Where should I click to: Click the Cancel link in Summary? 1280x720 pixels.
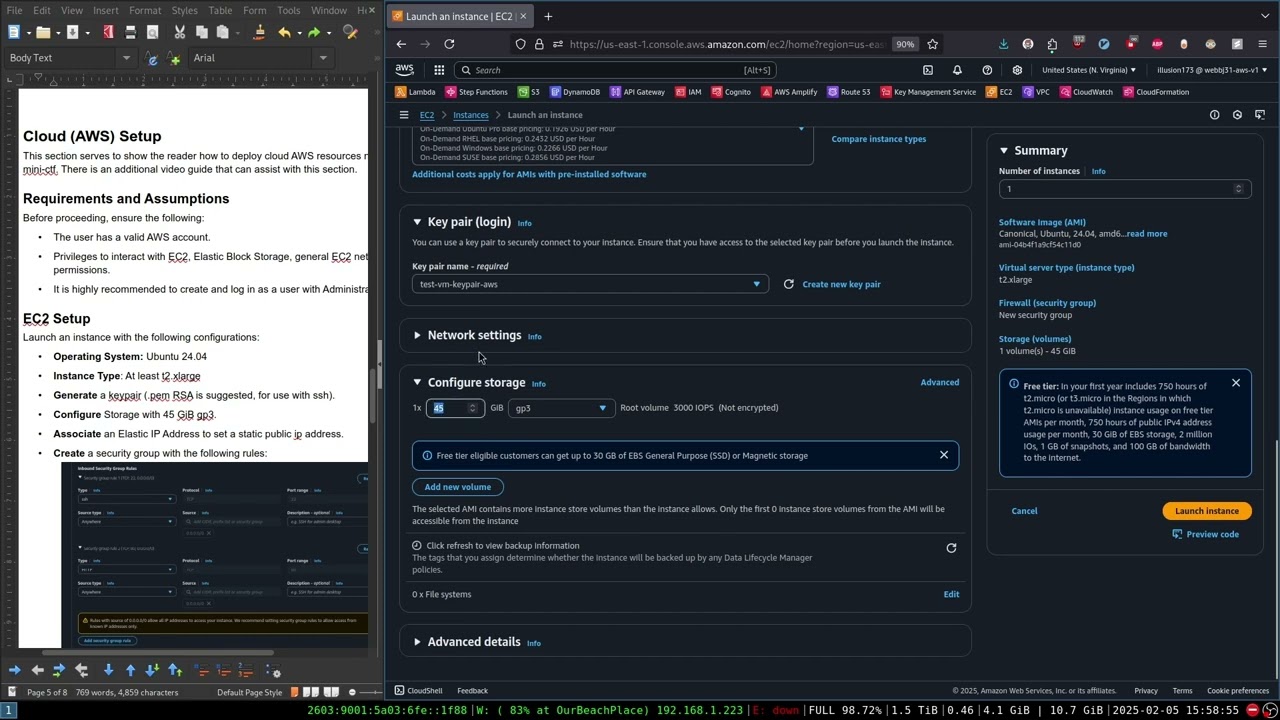coord(1024,511)
